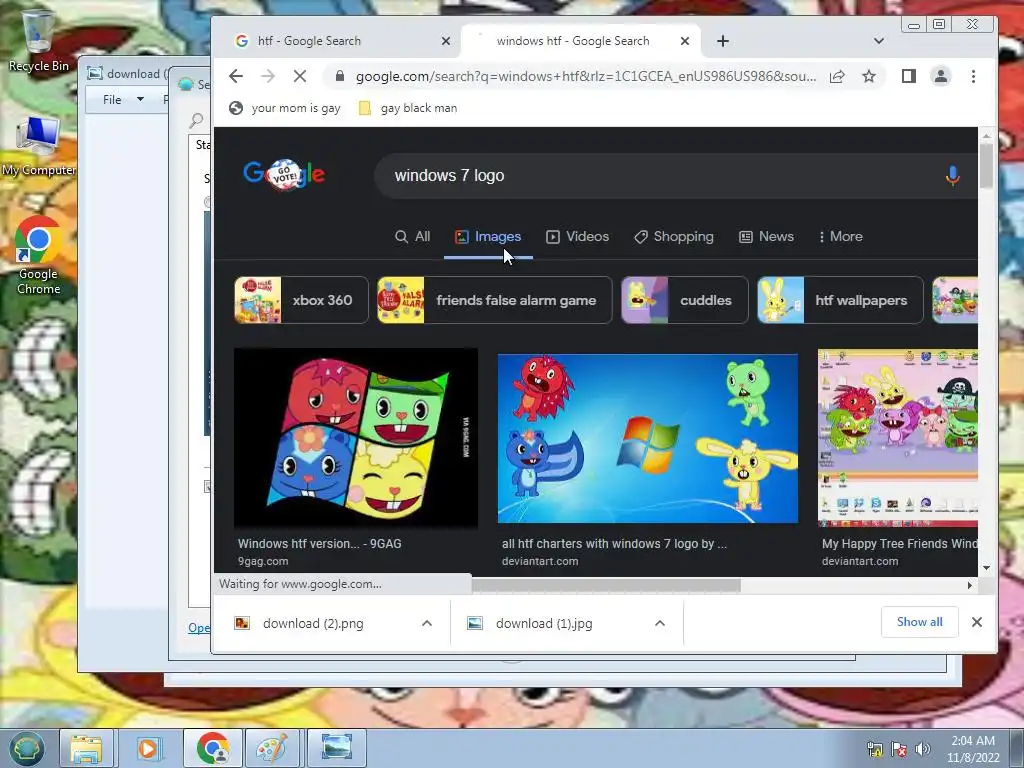Switch to the All search results tab
This screenshot has width=1024, height=768.
click(412, 236)
